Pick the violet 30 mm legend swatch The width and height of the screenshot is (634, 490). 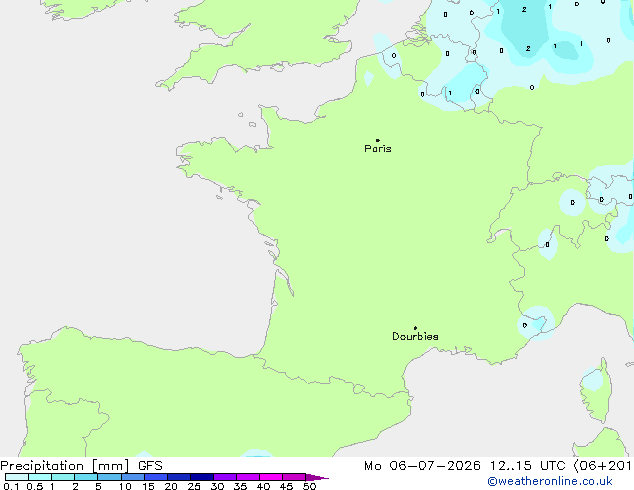pos(225,477)
